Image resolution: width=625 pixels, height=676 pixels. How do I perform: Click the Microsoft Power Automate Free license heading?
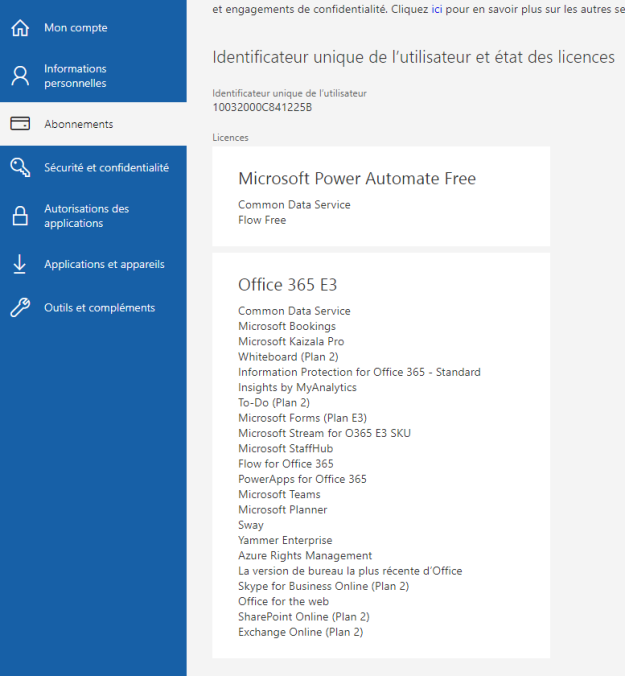pyautogui.click(x=356, y=179)
